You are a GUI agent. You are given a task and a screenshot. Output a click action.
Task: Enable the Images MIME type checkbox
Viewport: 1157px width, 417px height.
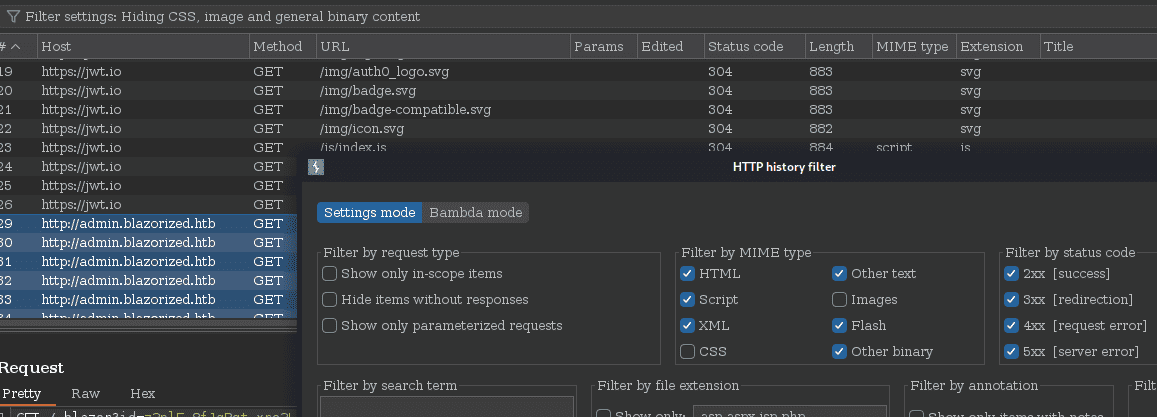point(840,300)
